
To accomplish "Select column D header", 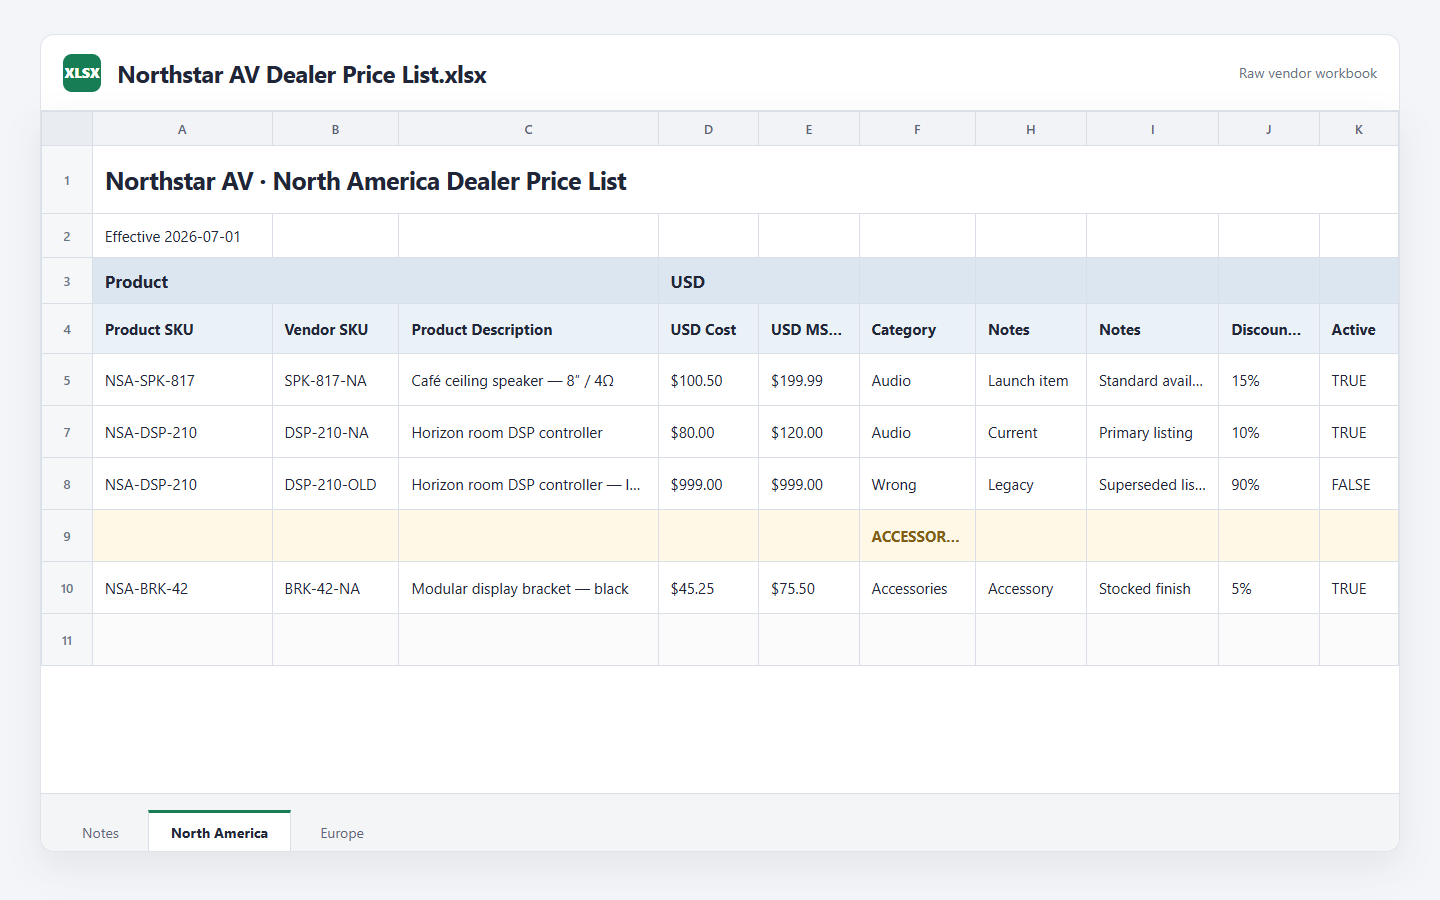I will point(708,129).
